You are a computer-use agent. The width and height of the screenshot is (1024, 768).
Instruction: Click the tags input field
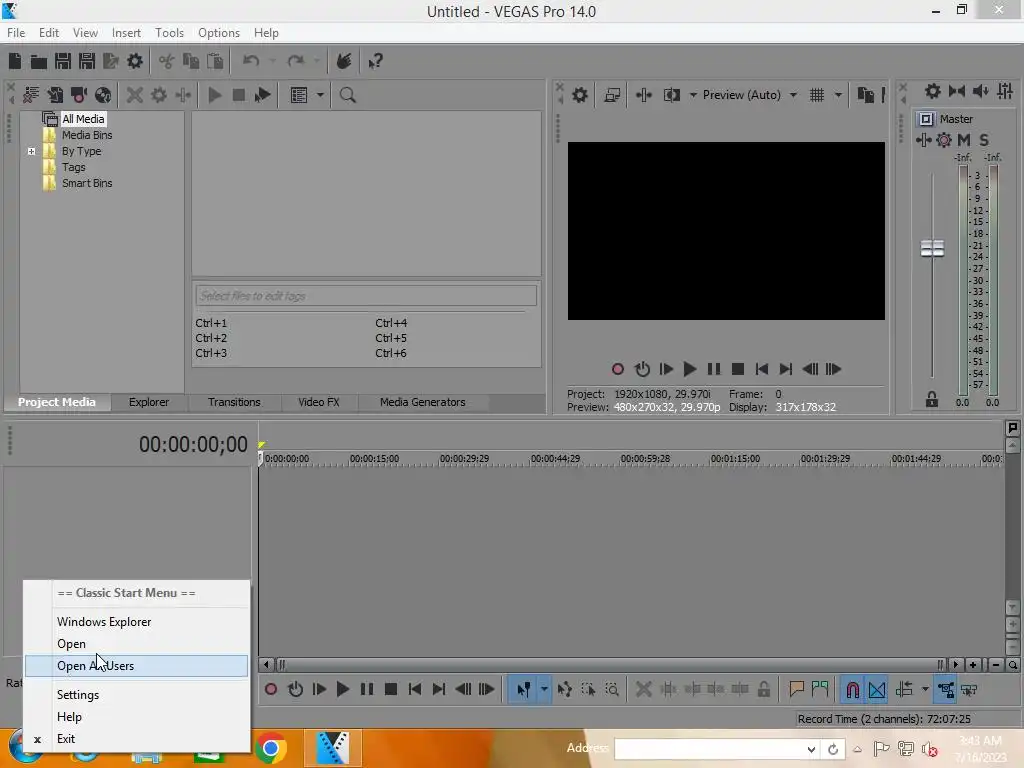click(366, 296)
